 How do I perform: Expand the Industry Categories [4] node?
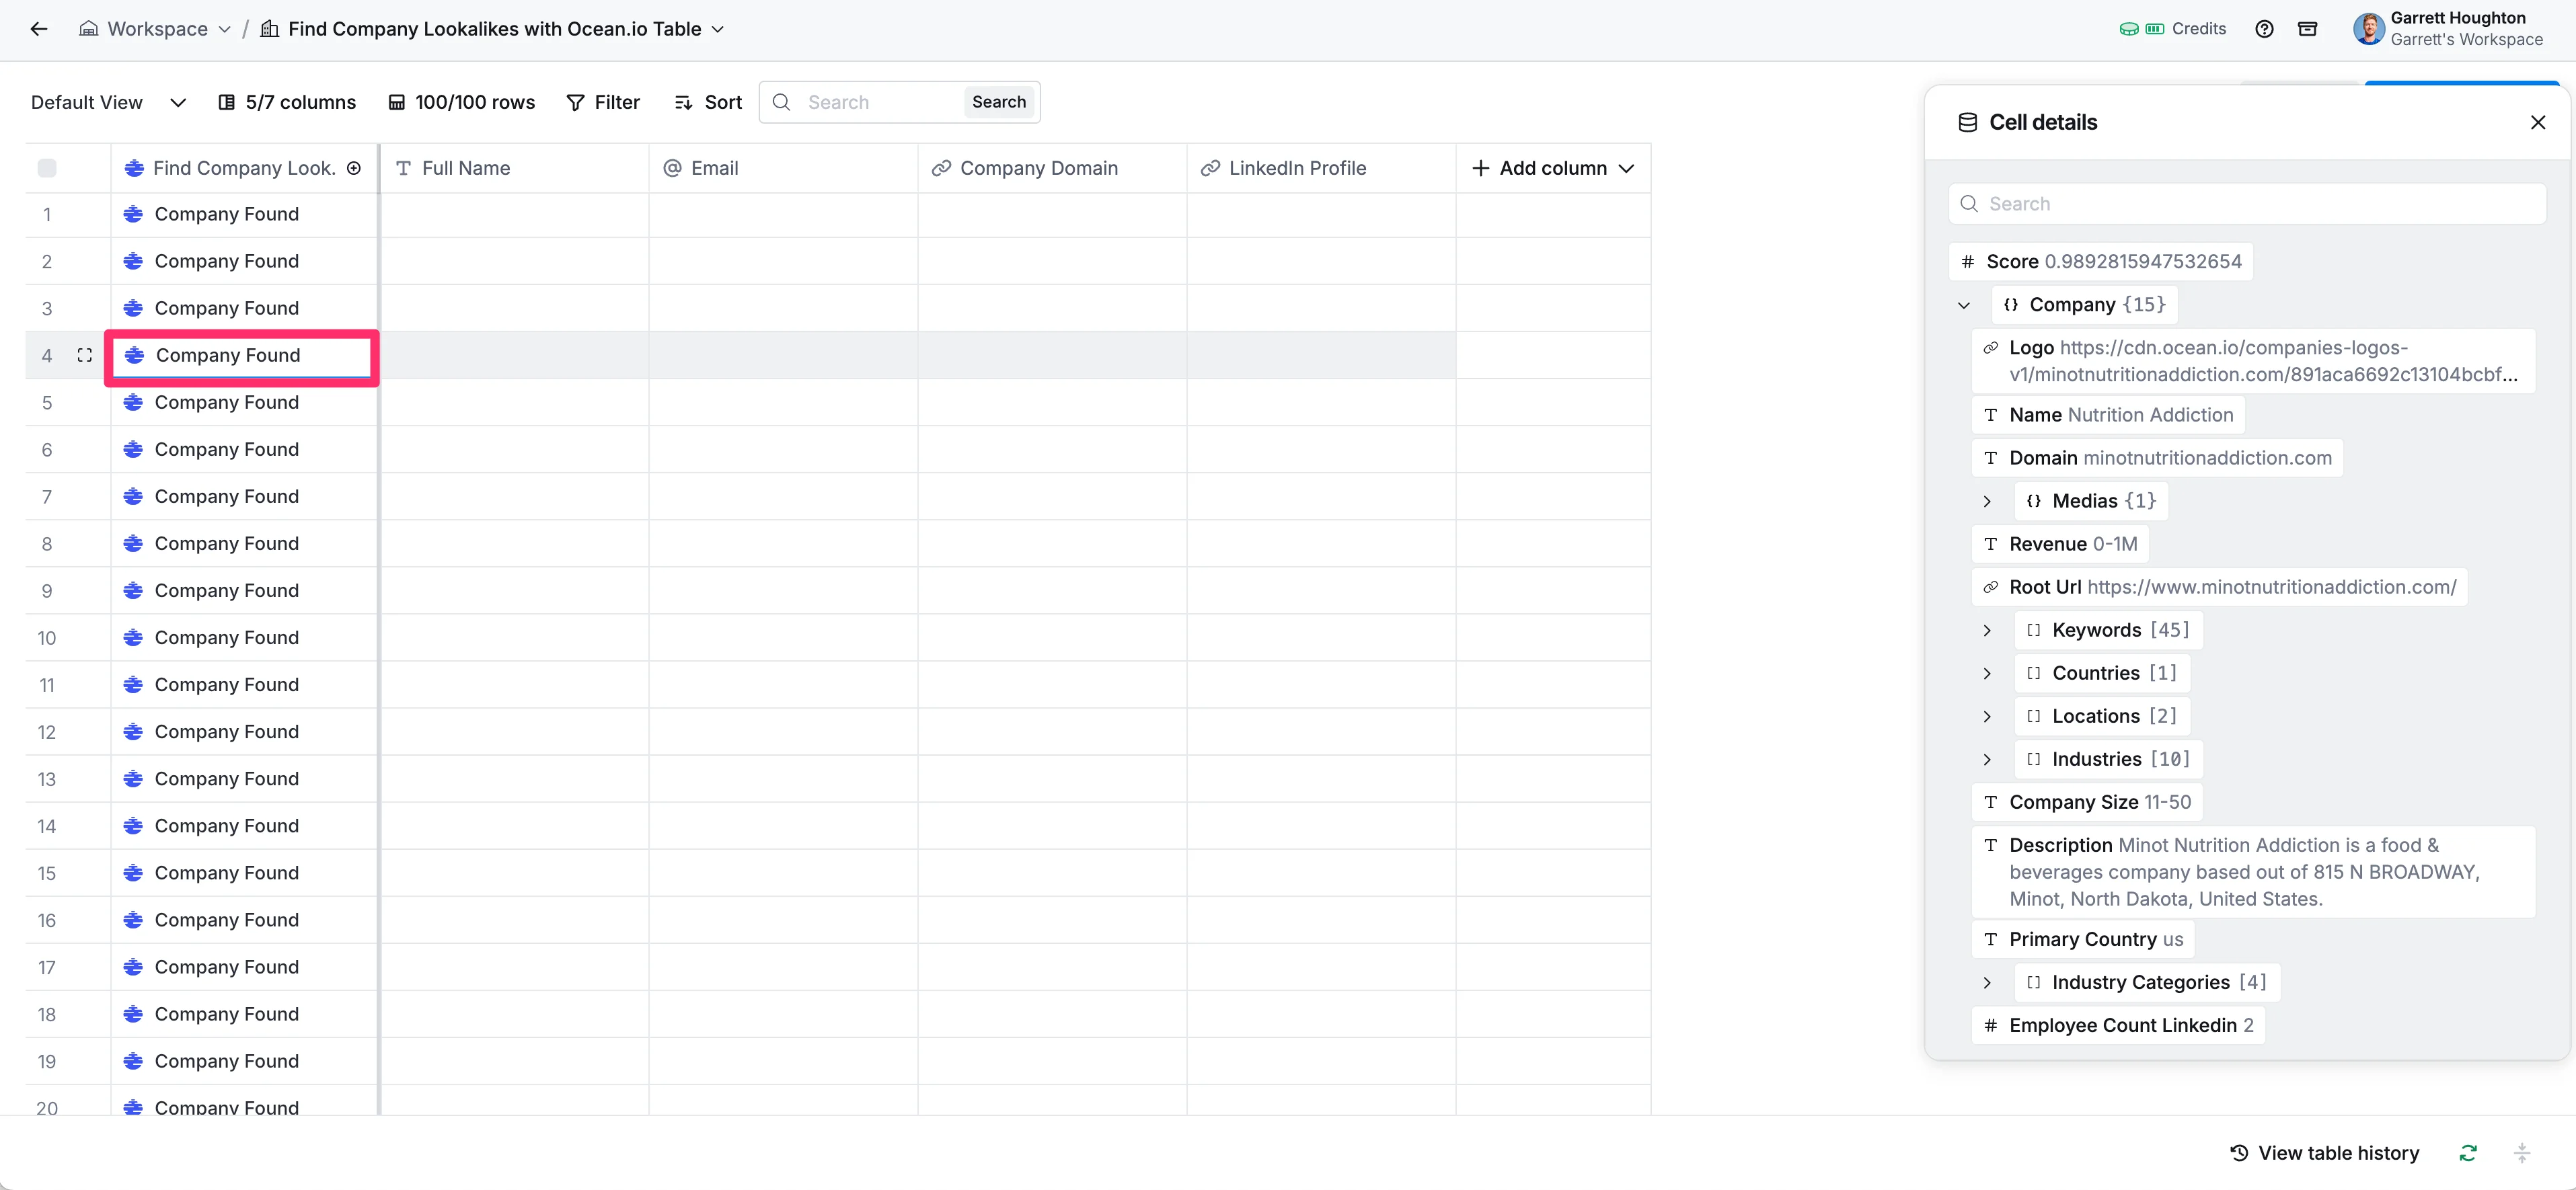coord(1987,983)
